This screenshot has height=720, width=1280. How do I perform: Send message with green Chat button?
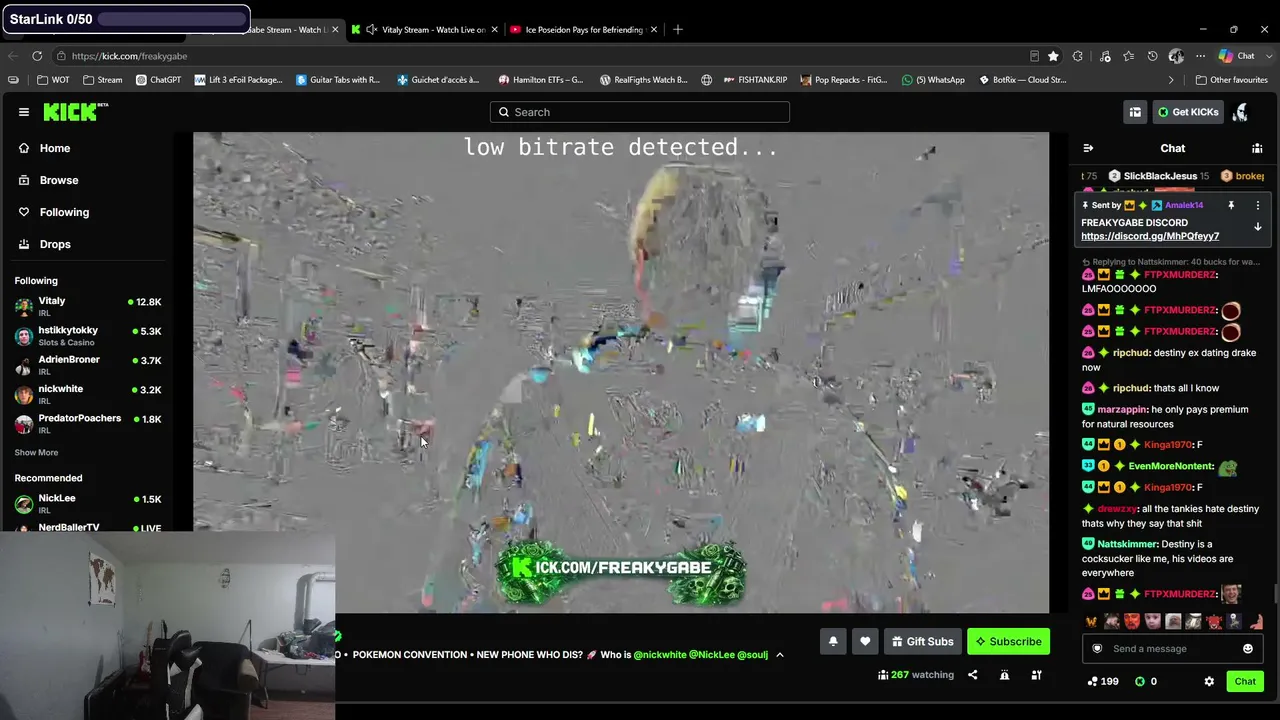coord(1245,681)
